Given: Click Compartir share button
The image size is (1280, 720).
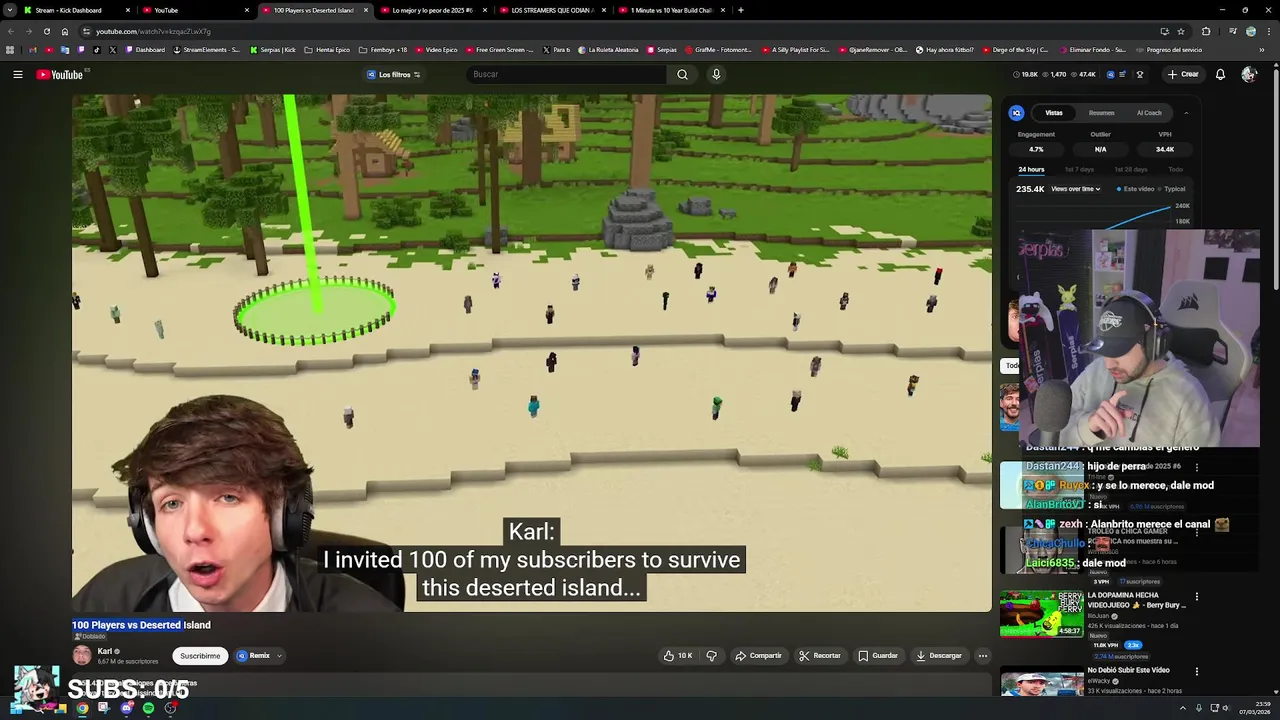Looking at the screenshot, I should point(758,656).
